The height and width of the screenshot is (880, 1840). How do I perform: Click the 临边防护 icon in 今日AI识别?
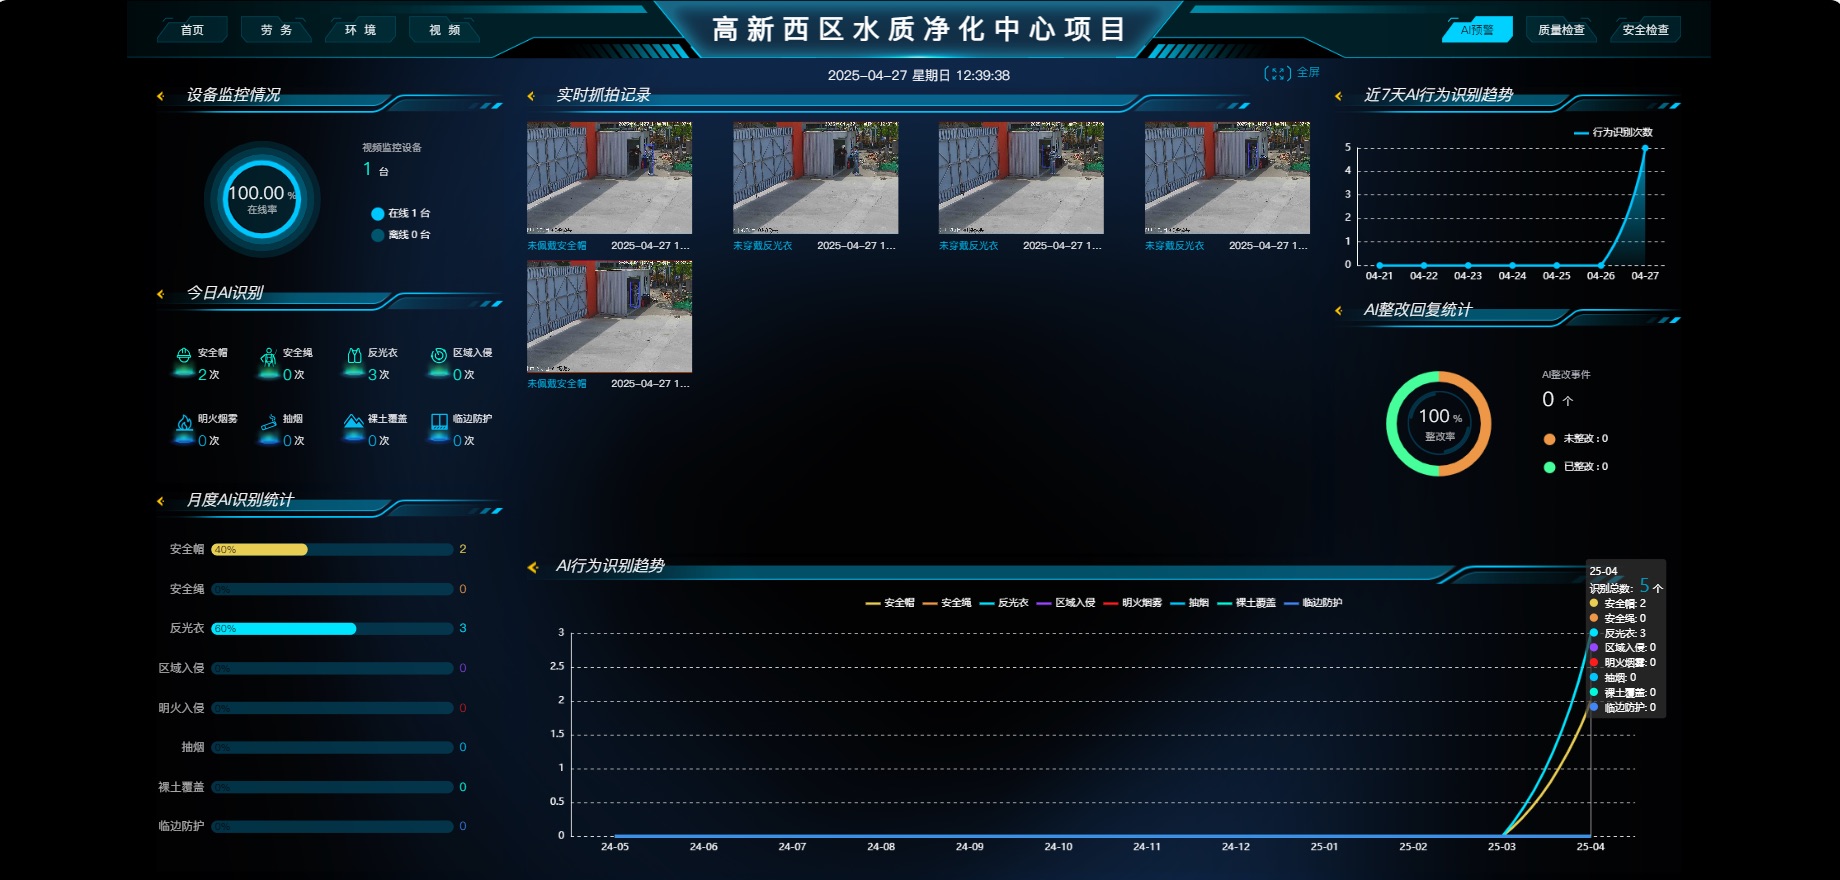439,422
